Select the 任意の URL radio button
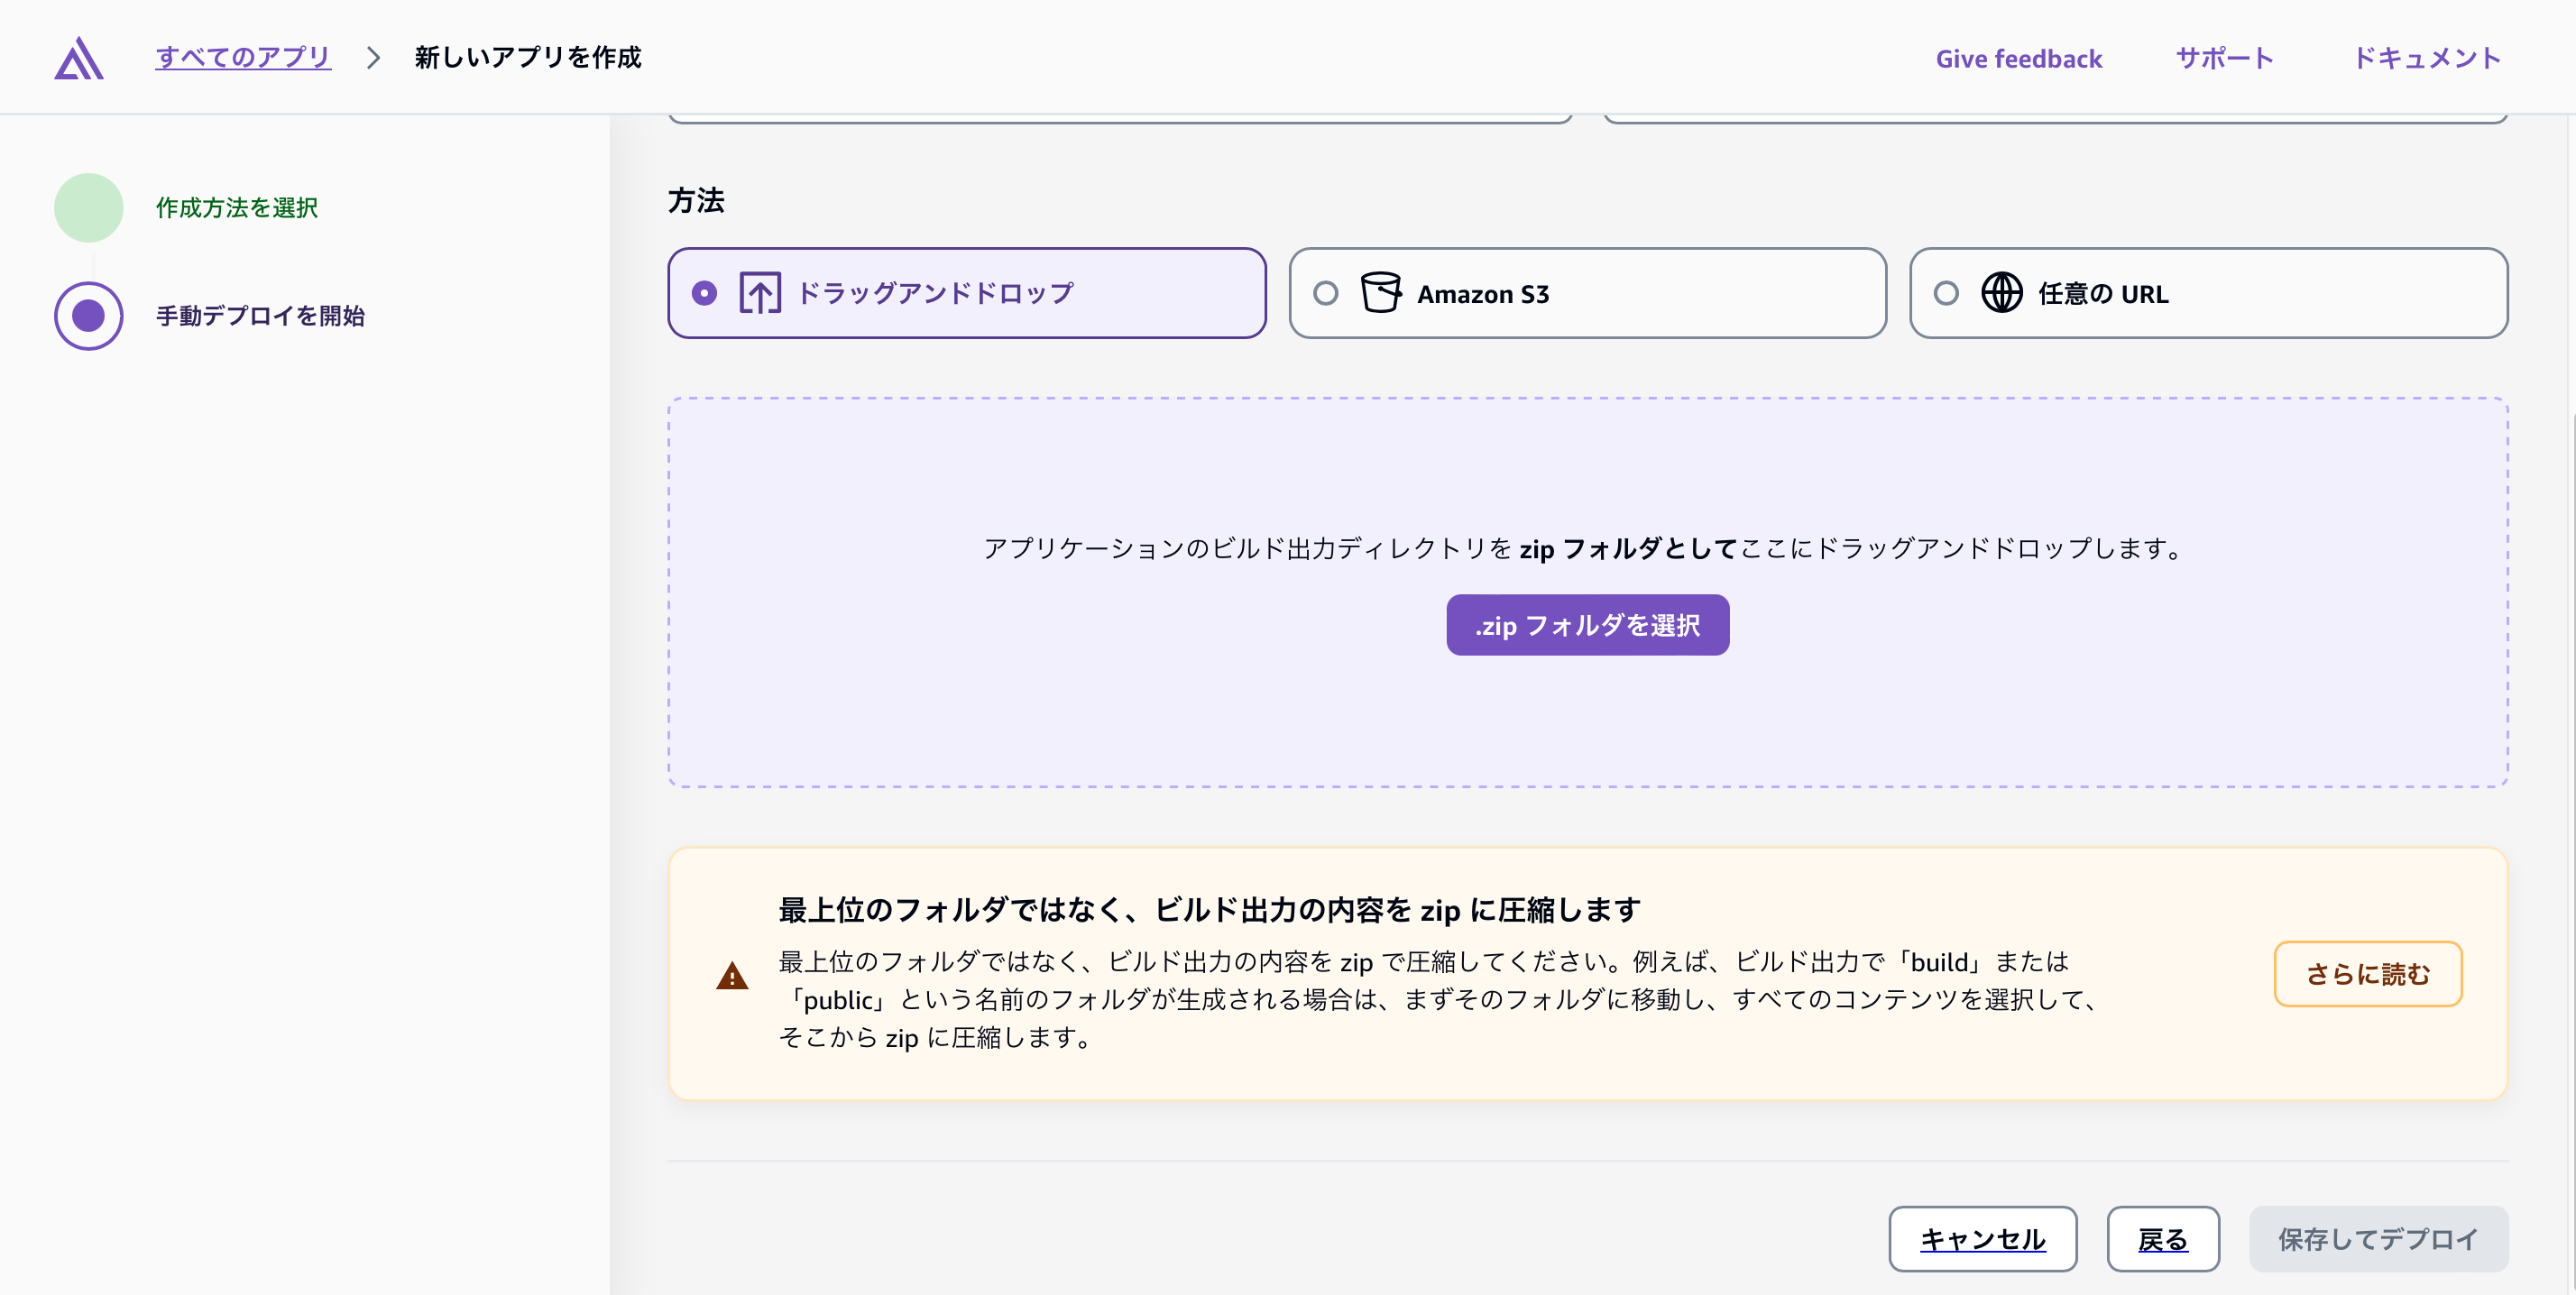 [x=1946, y=293]
